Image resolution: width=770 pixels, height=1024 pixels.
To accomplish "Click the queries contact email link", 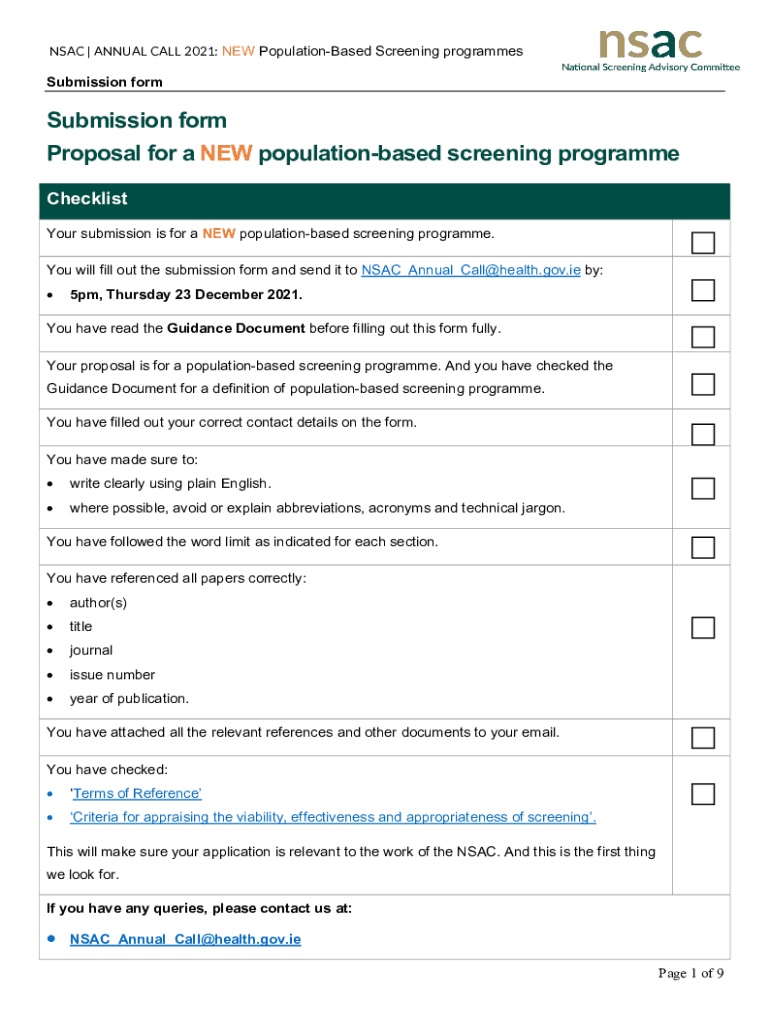I will coord(185,940).
